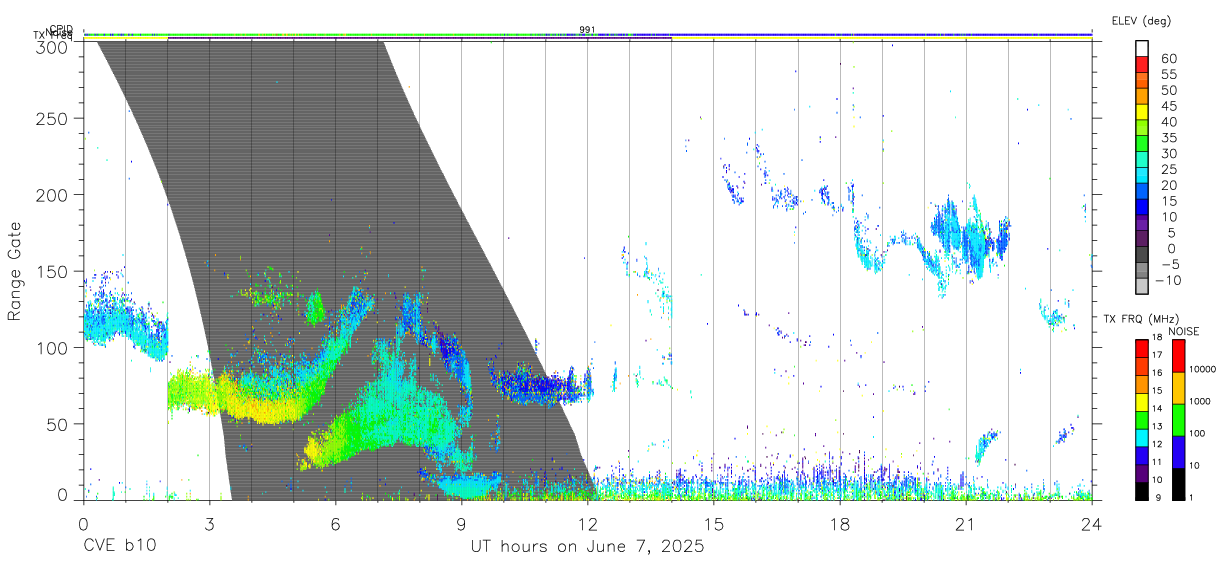
Task: Click the '25' label on ELEV scale
Action: [x=1168, y=170]
